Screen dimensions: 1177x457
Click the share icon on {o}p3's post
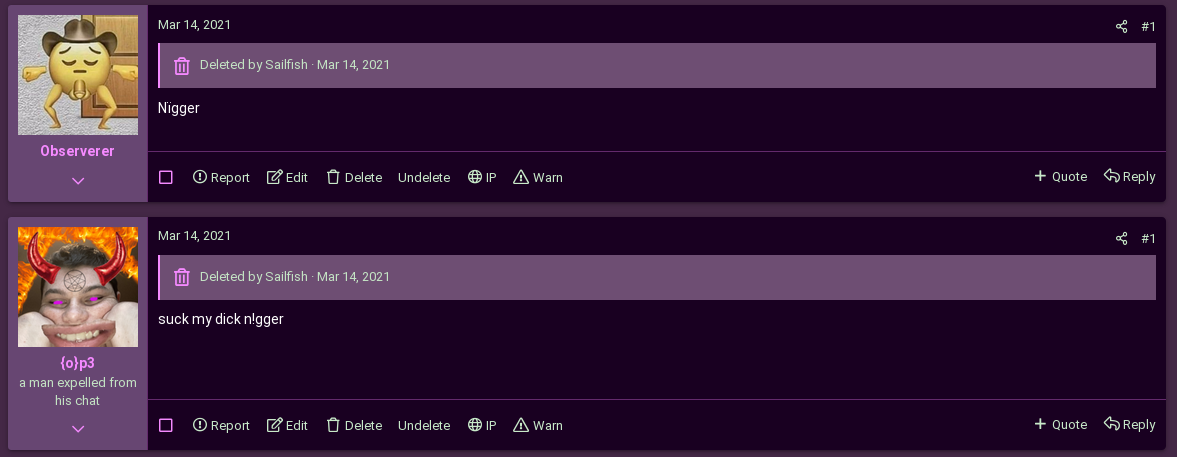pos(1121,239)
